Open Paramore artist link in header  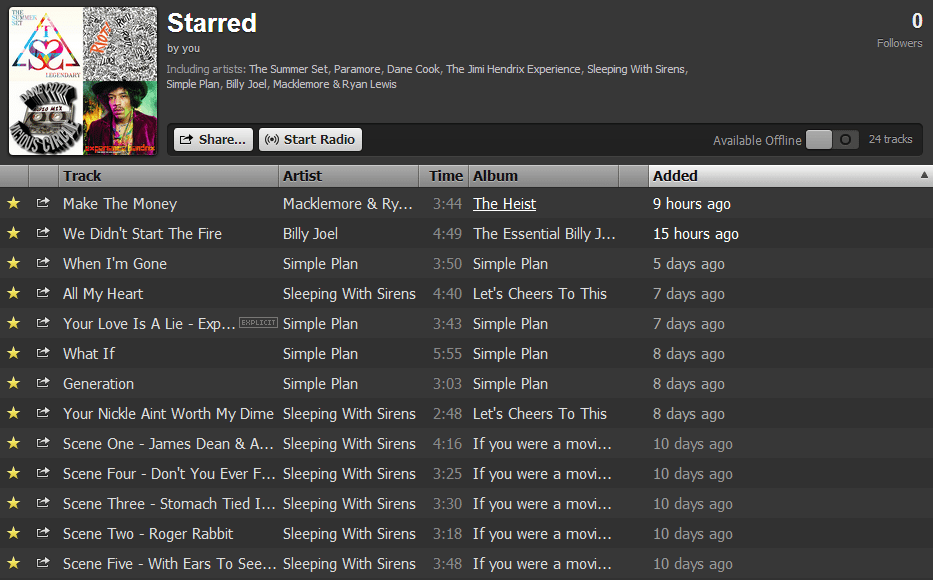pyautogui.click(x=357, y=69)
